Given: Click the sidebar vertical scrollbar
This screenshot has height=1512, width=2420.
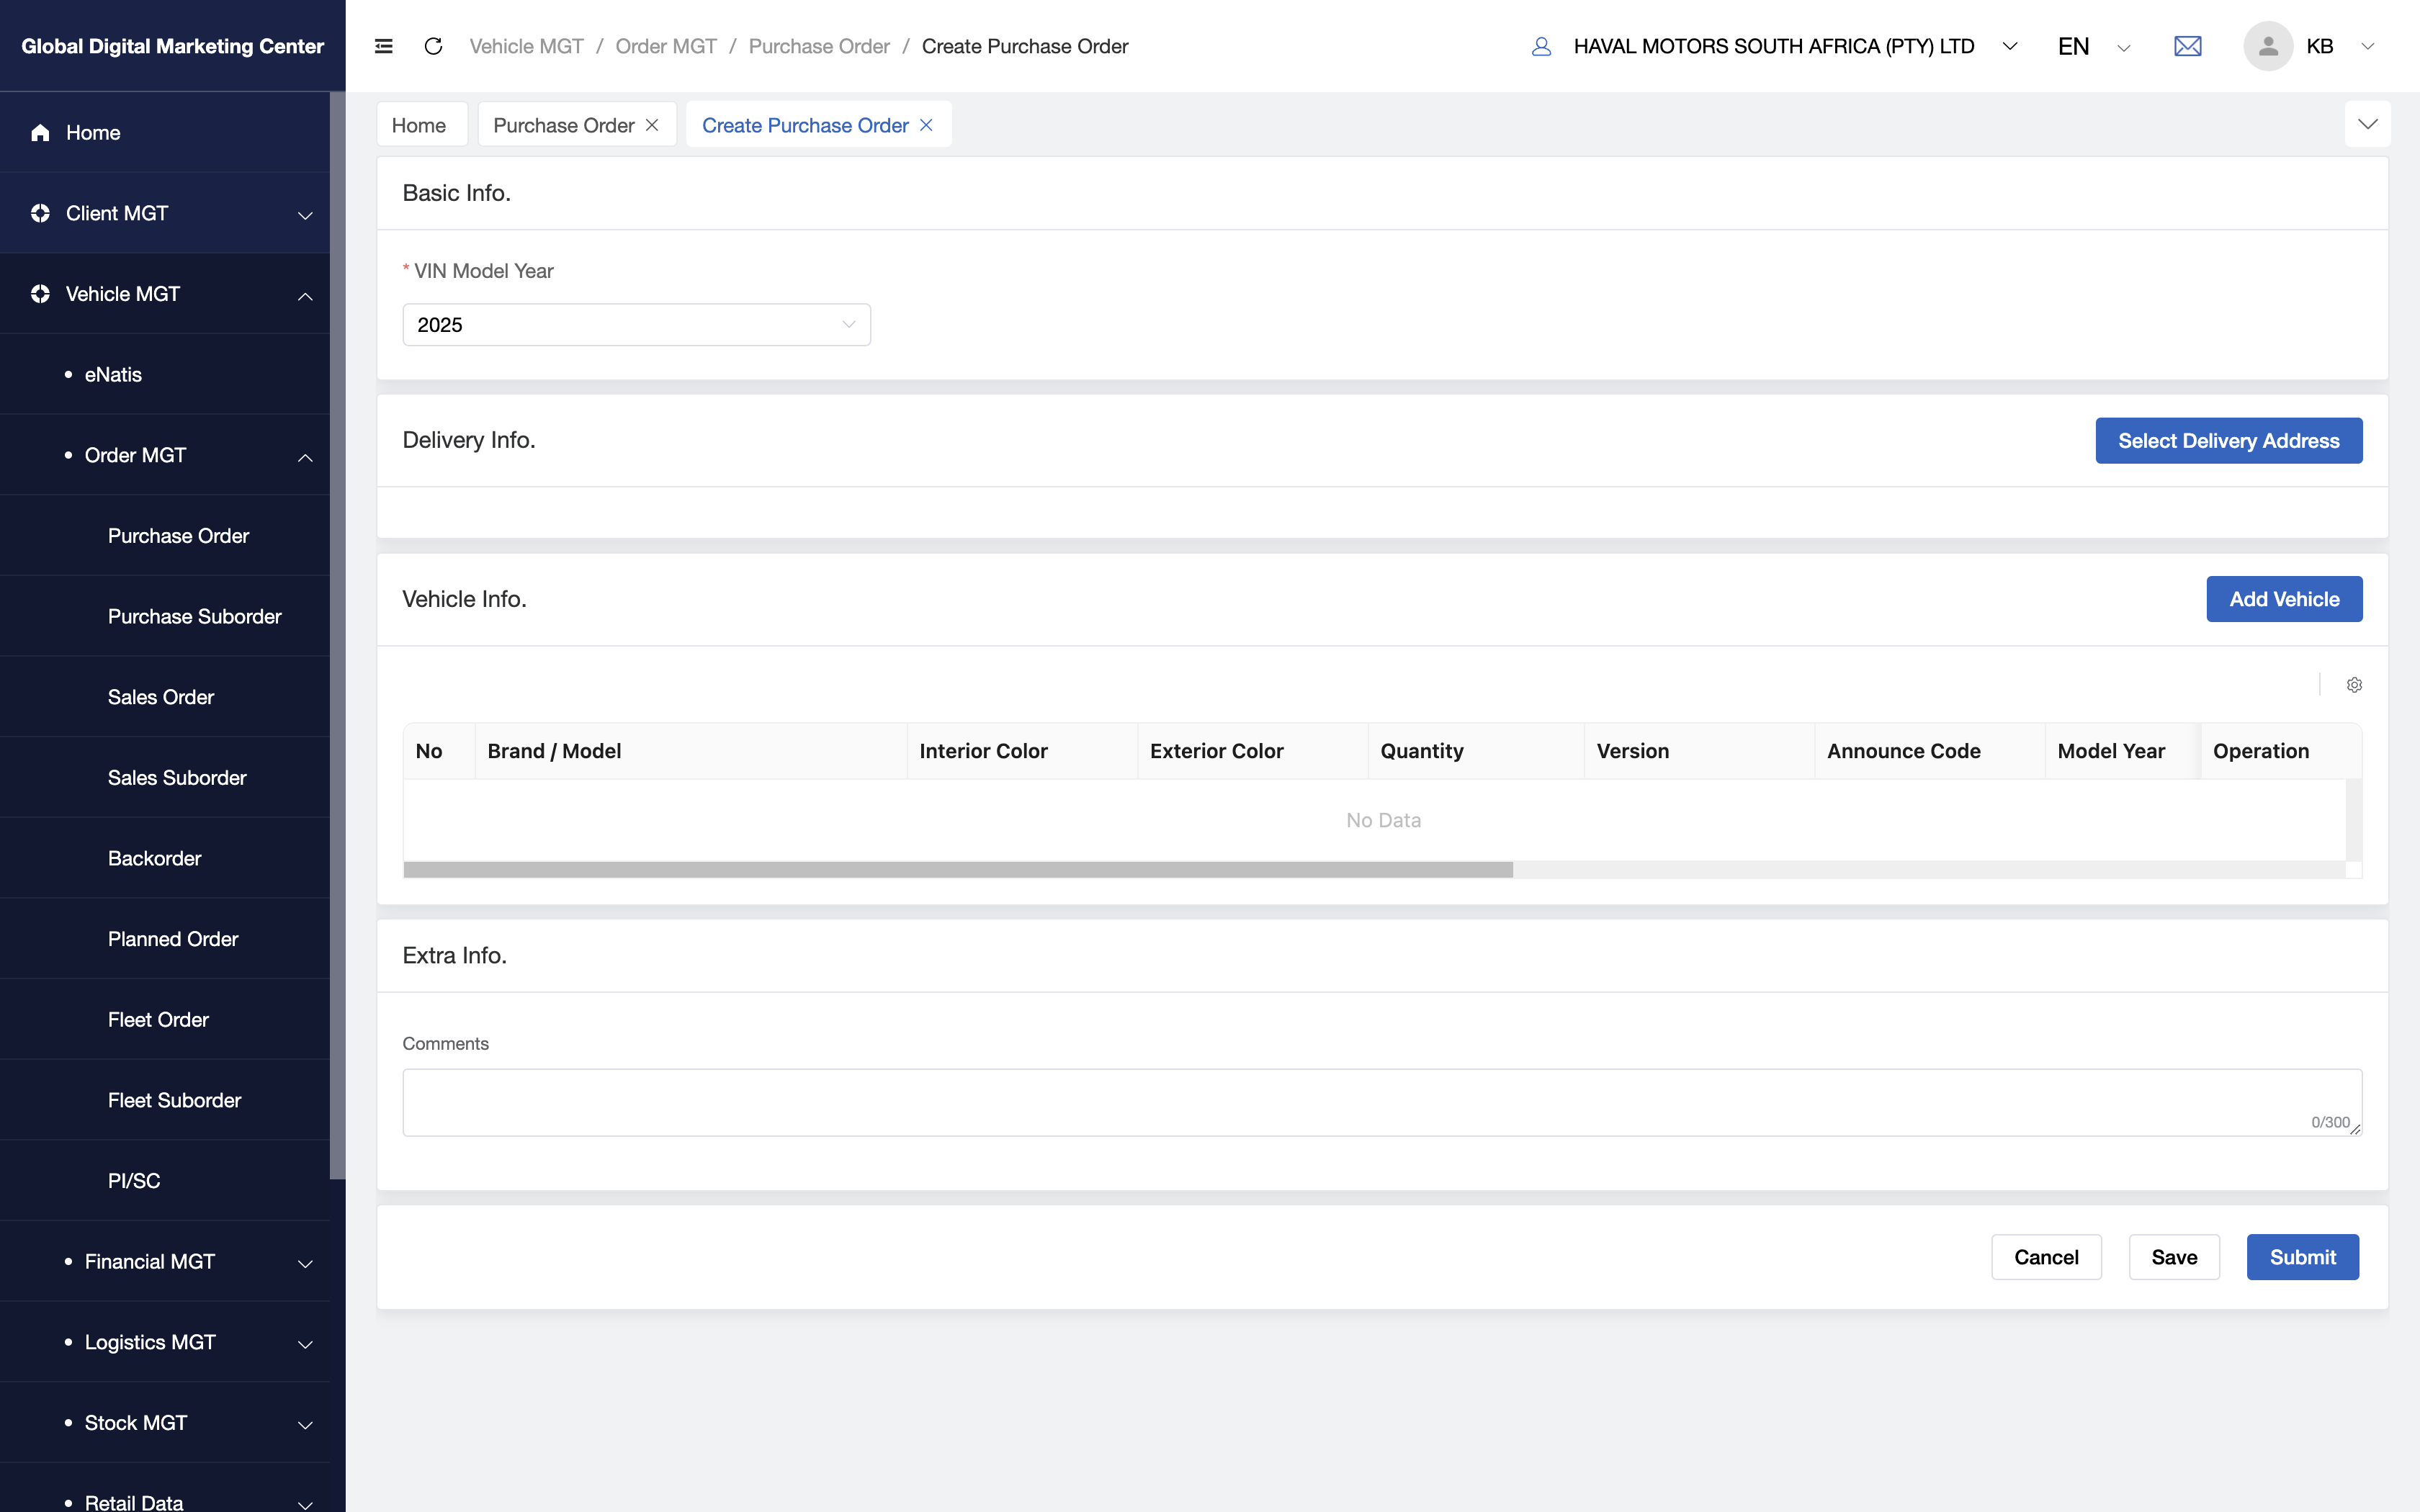Looking at the screenshot, I should [338, 635].
